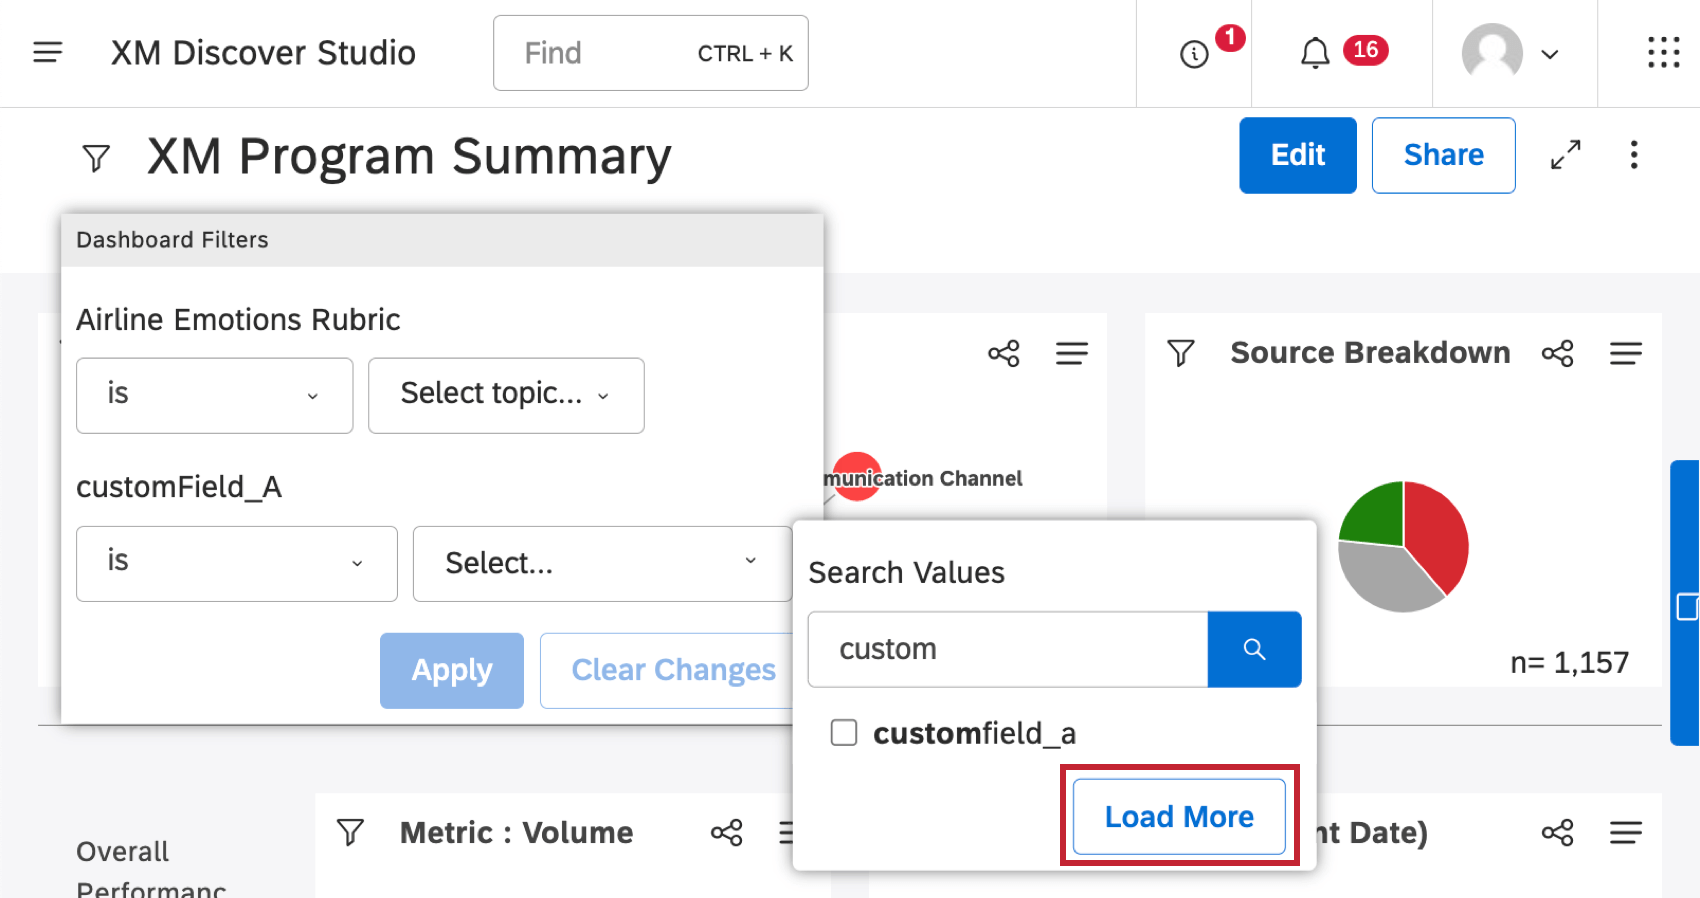The image size is (1700, 898).
Task: Check the customfield_a checkbox
Action: [844, 733]
